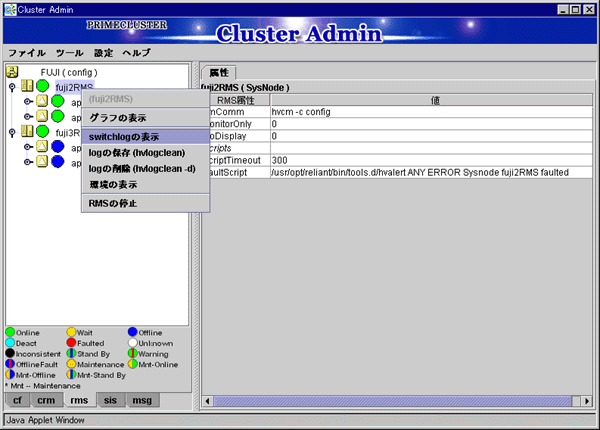Click first green app status circle under fuji2RMS
This screenshot has height=430, width=600.
pyautogui.click(x=58, y=101)
